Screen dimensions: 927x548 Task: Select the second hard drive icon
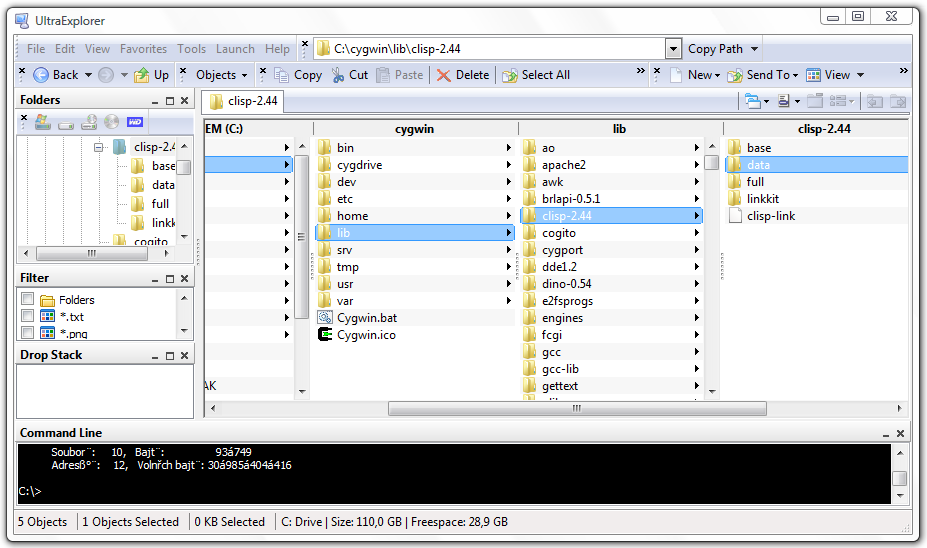click(66, 124)
